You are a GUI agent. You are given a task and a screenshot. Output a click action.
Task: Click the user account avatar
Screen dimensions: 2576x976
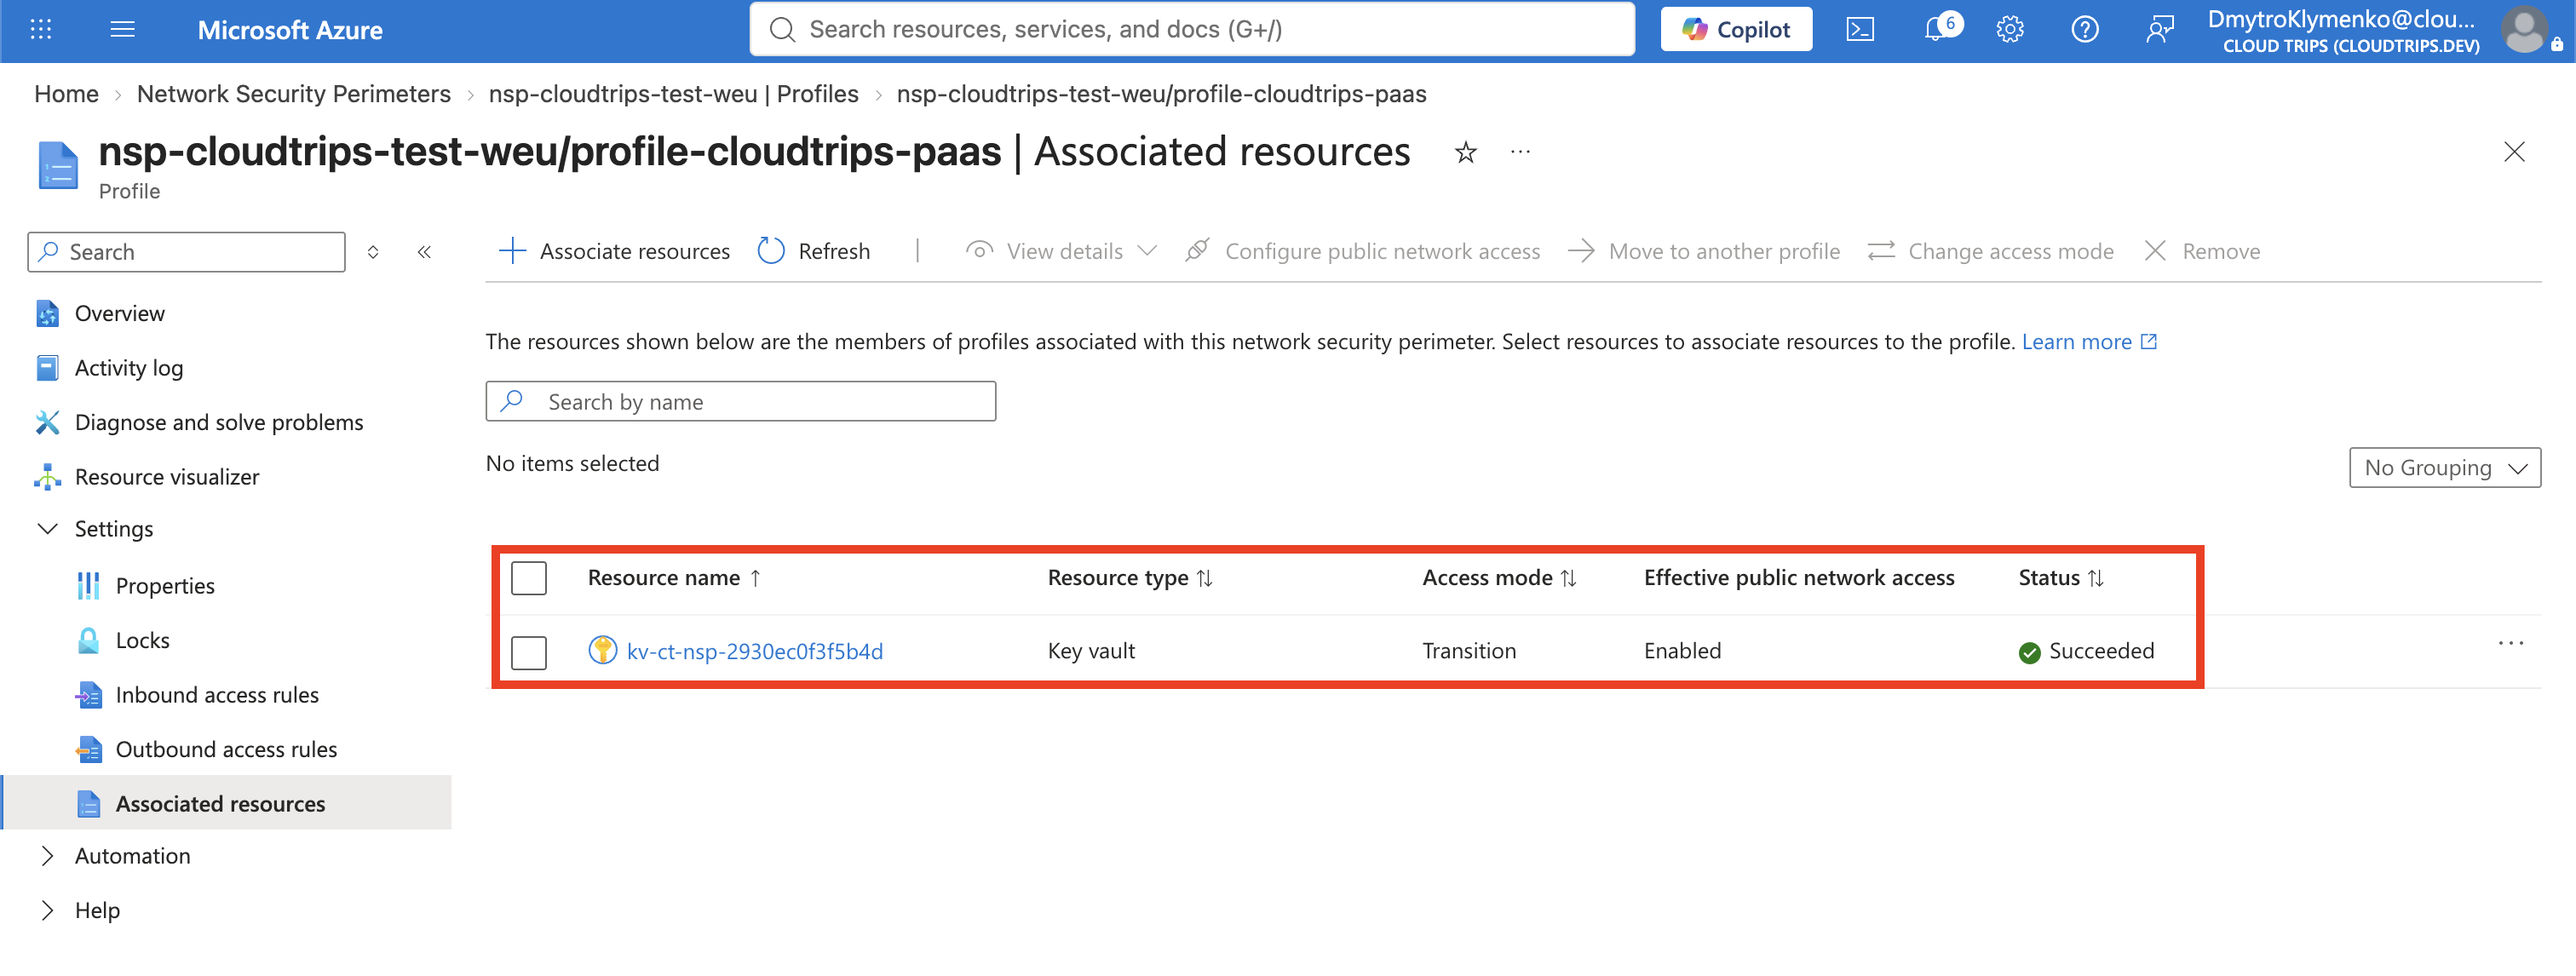coord(2526,30)
